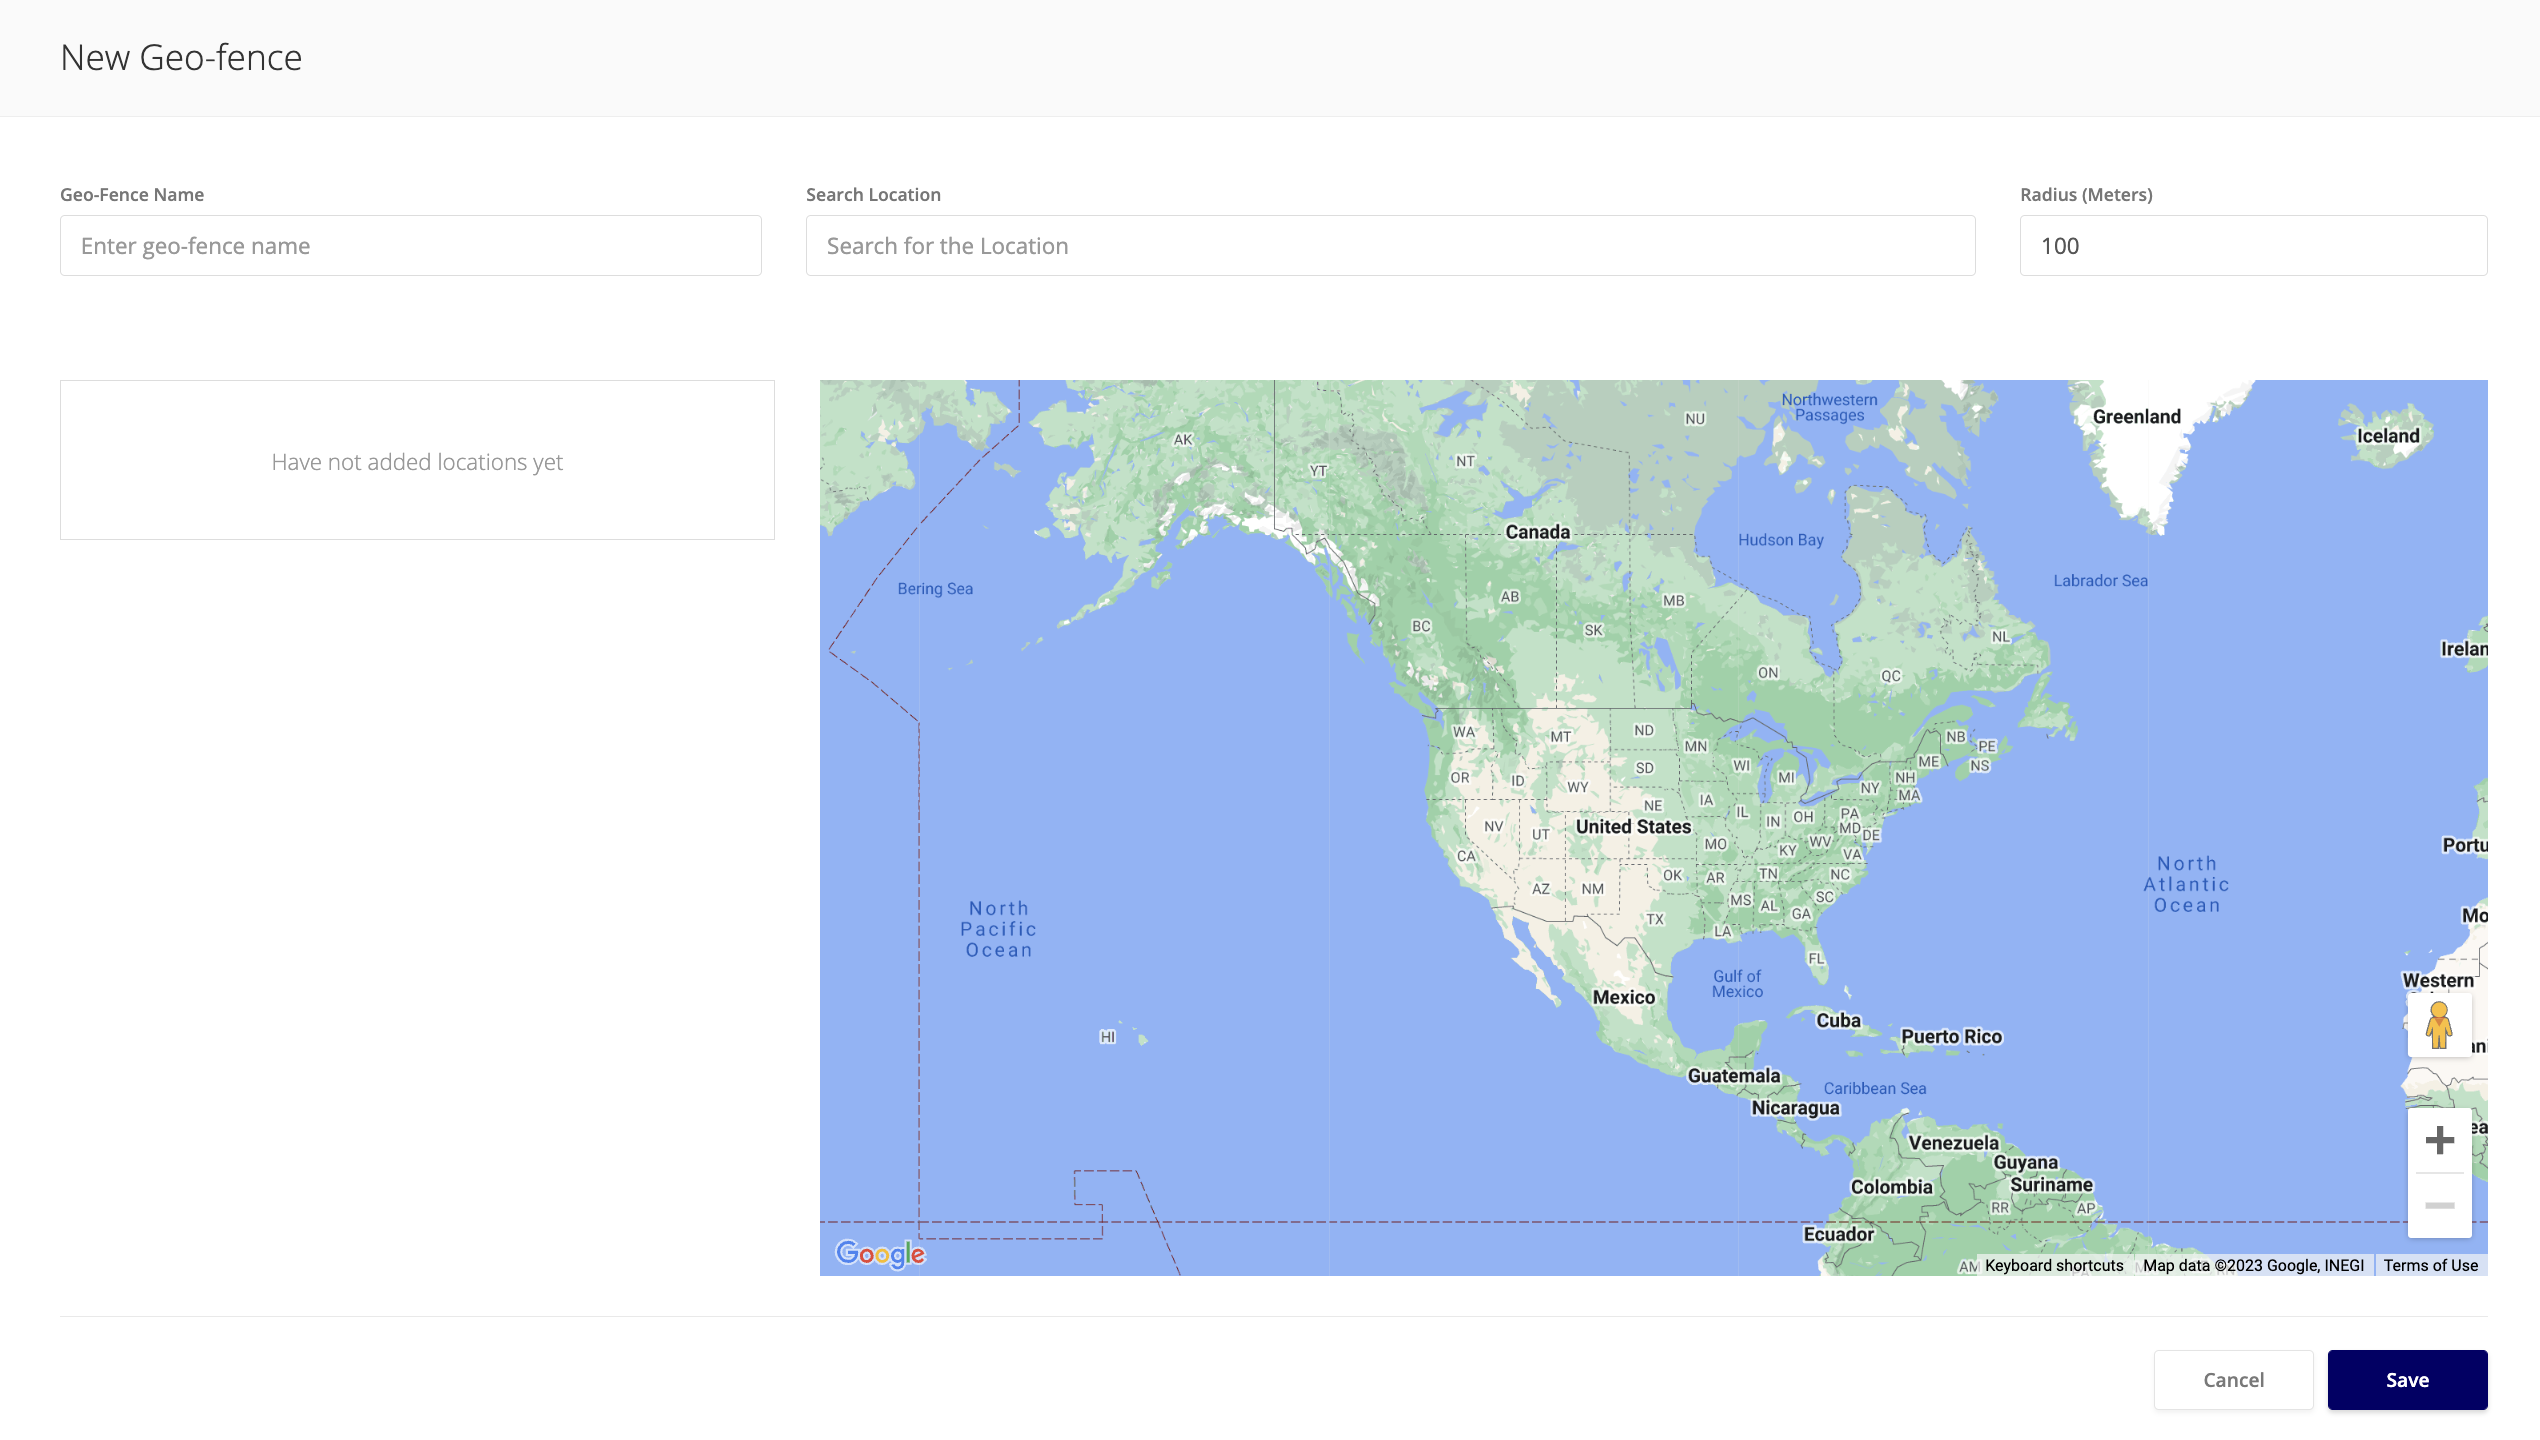Screen dimensions: 2540x1440
Task: Click the Save button
Action: pyautogui.click(x=2407, y=1380)
